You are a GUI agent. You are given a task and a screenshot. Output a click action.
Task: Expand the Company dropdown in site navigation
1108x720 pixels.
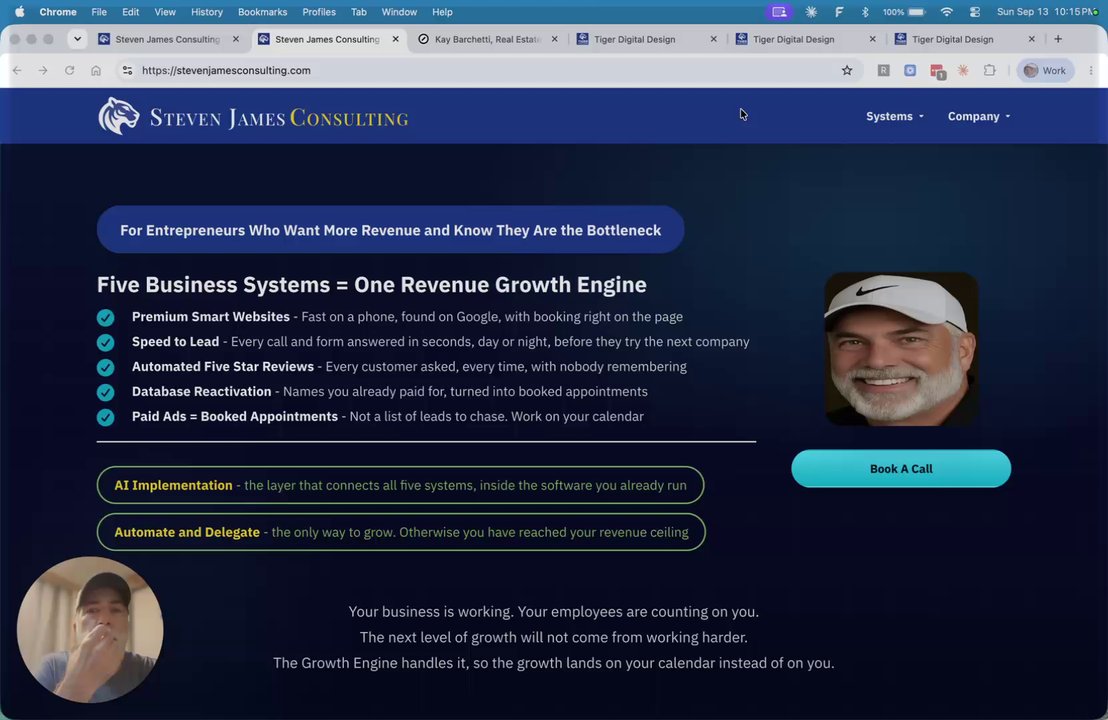[979, 117]
